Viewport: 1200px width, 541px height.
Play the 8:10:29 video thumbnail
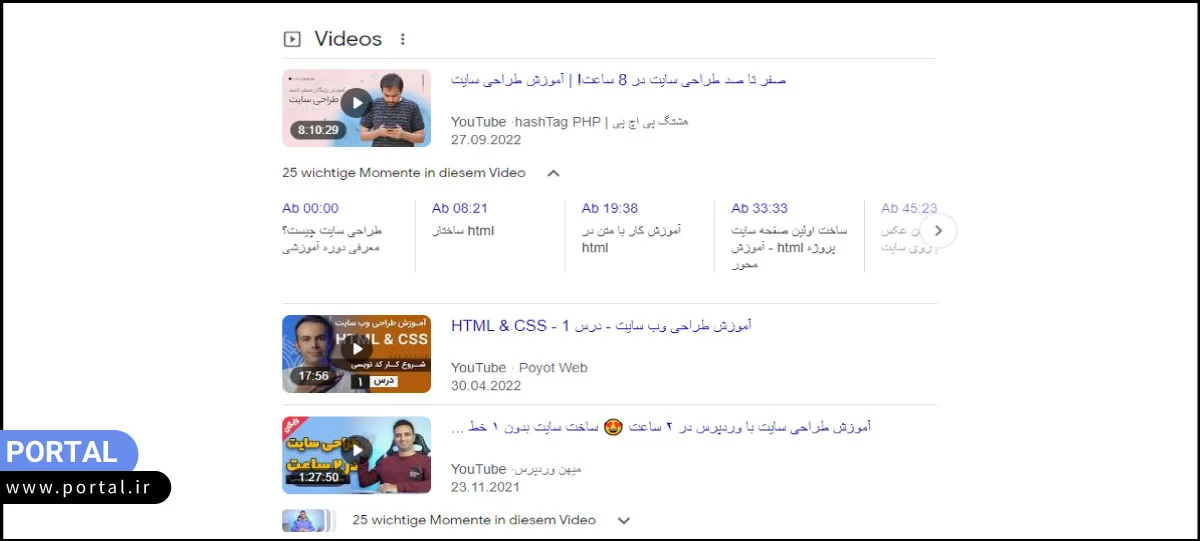[356, 108]
